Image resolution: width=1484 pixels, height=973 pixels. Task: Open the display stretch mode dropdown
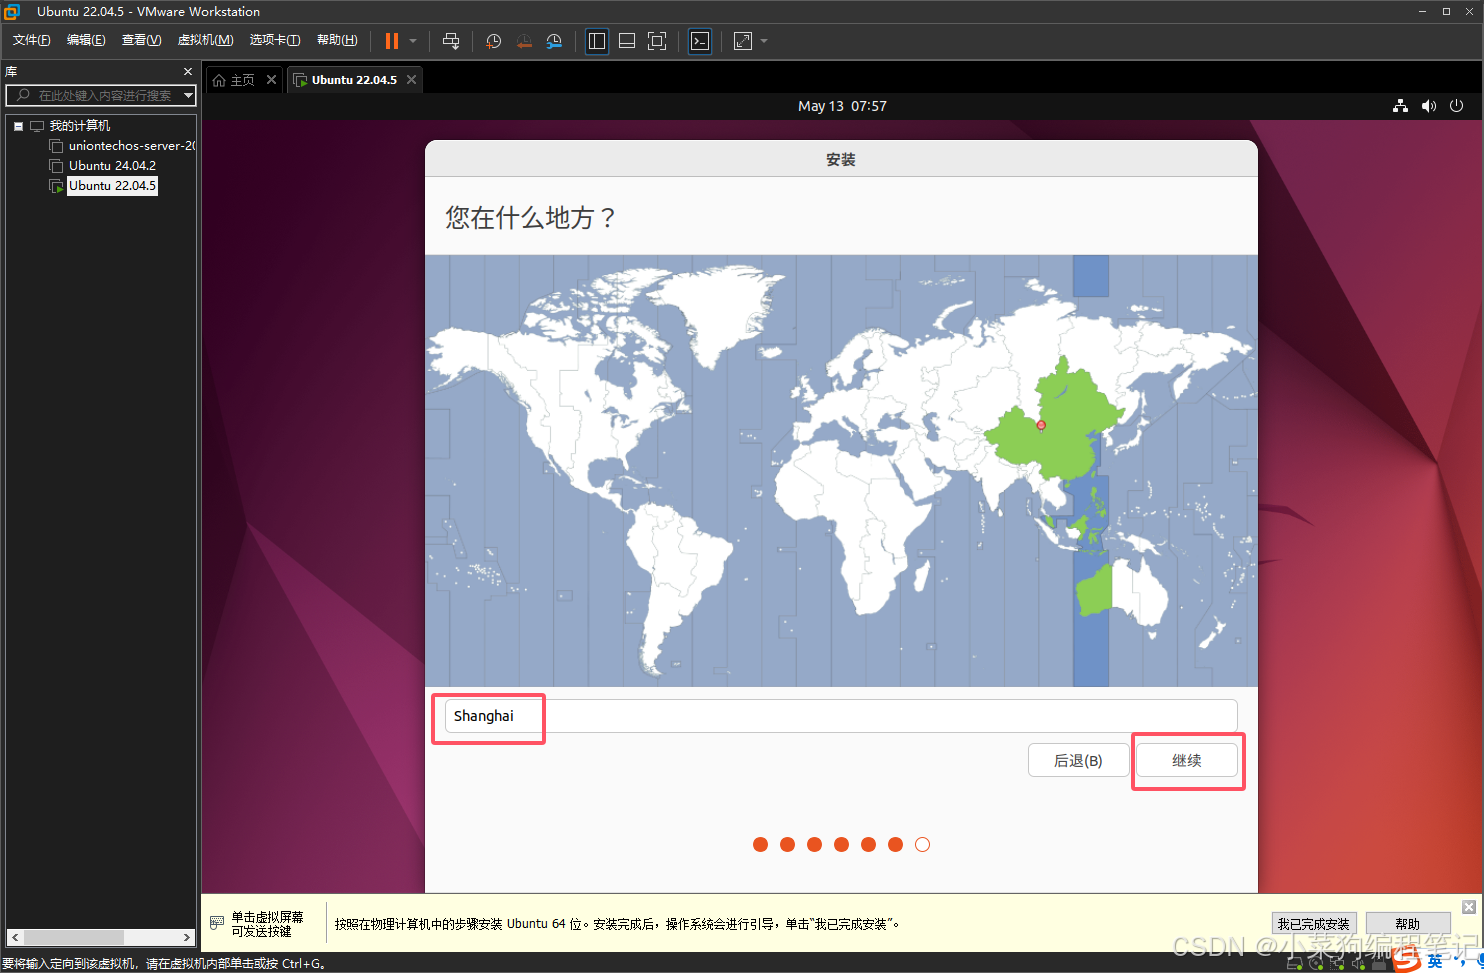(x=763, y=41)
